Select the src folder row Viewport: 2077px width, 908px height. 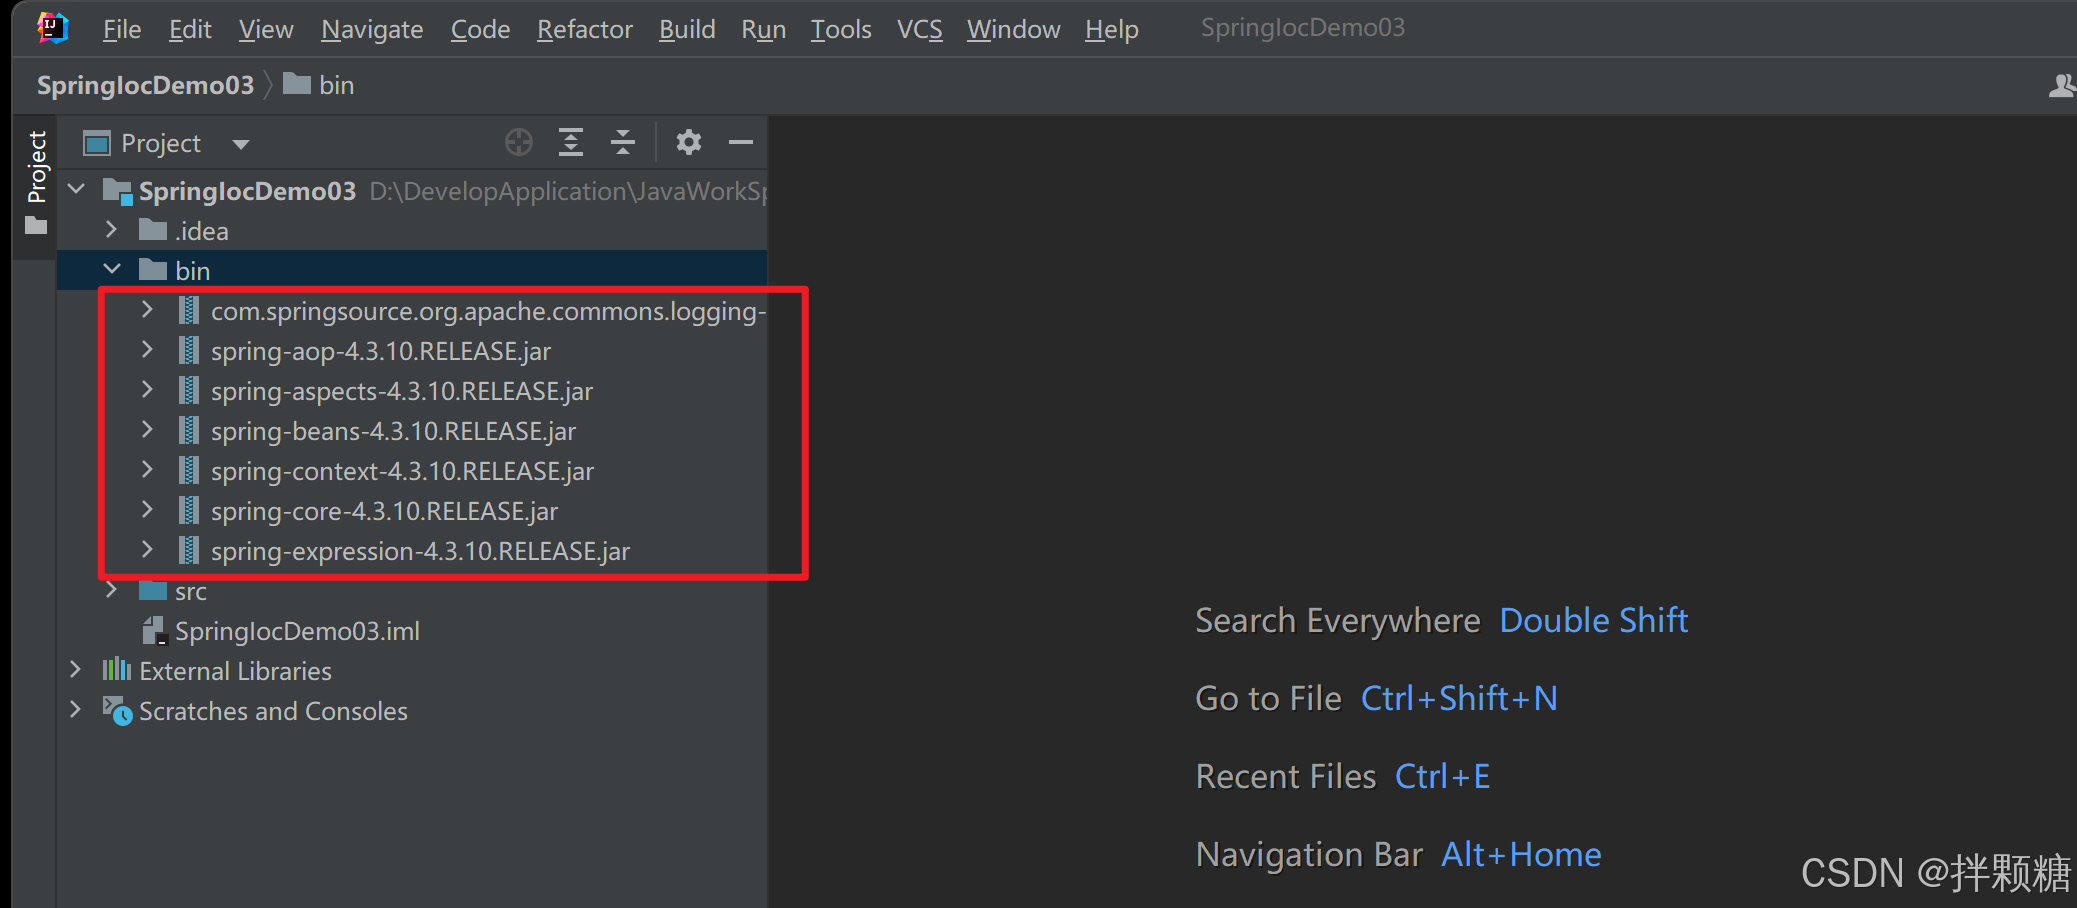(x=412, y=590)
